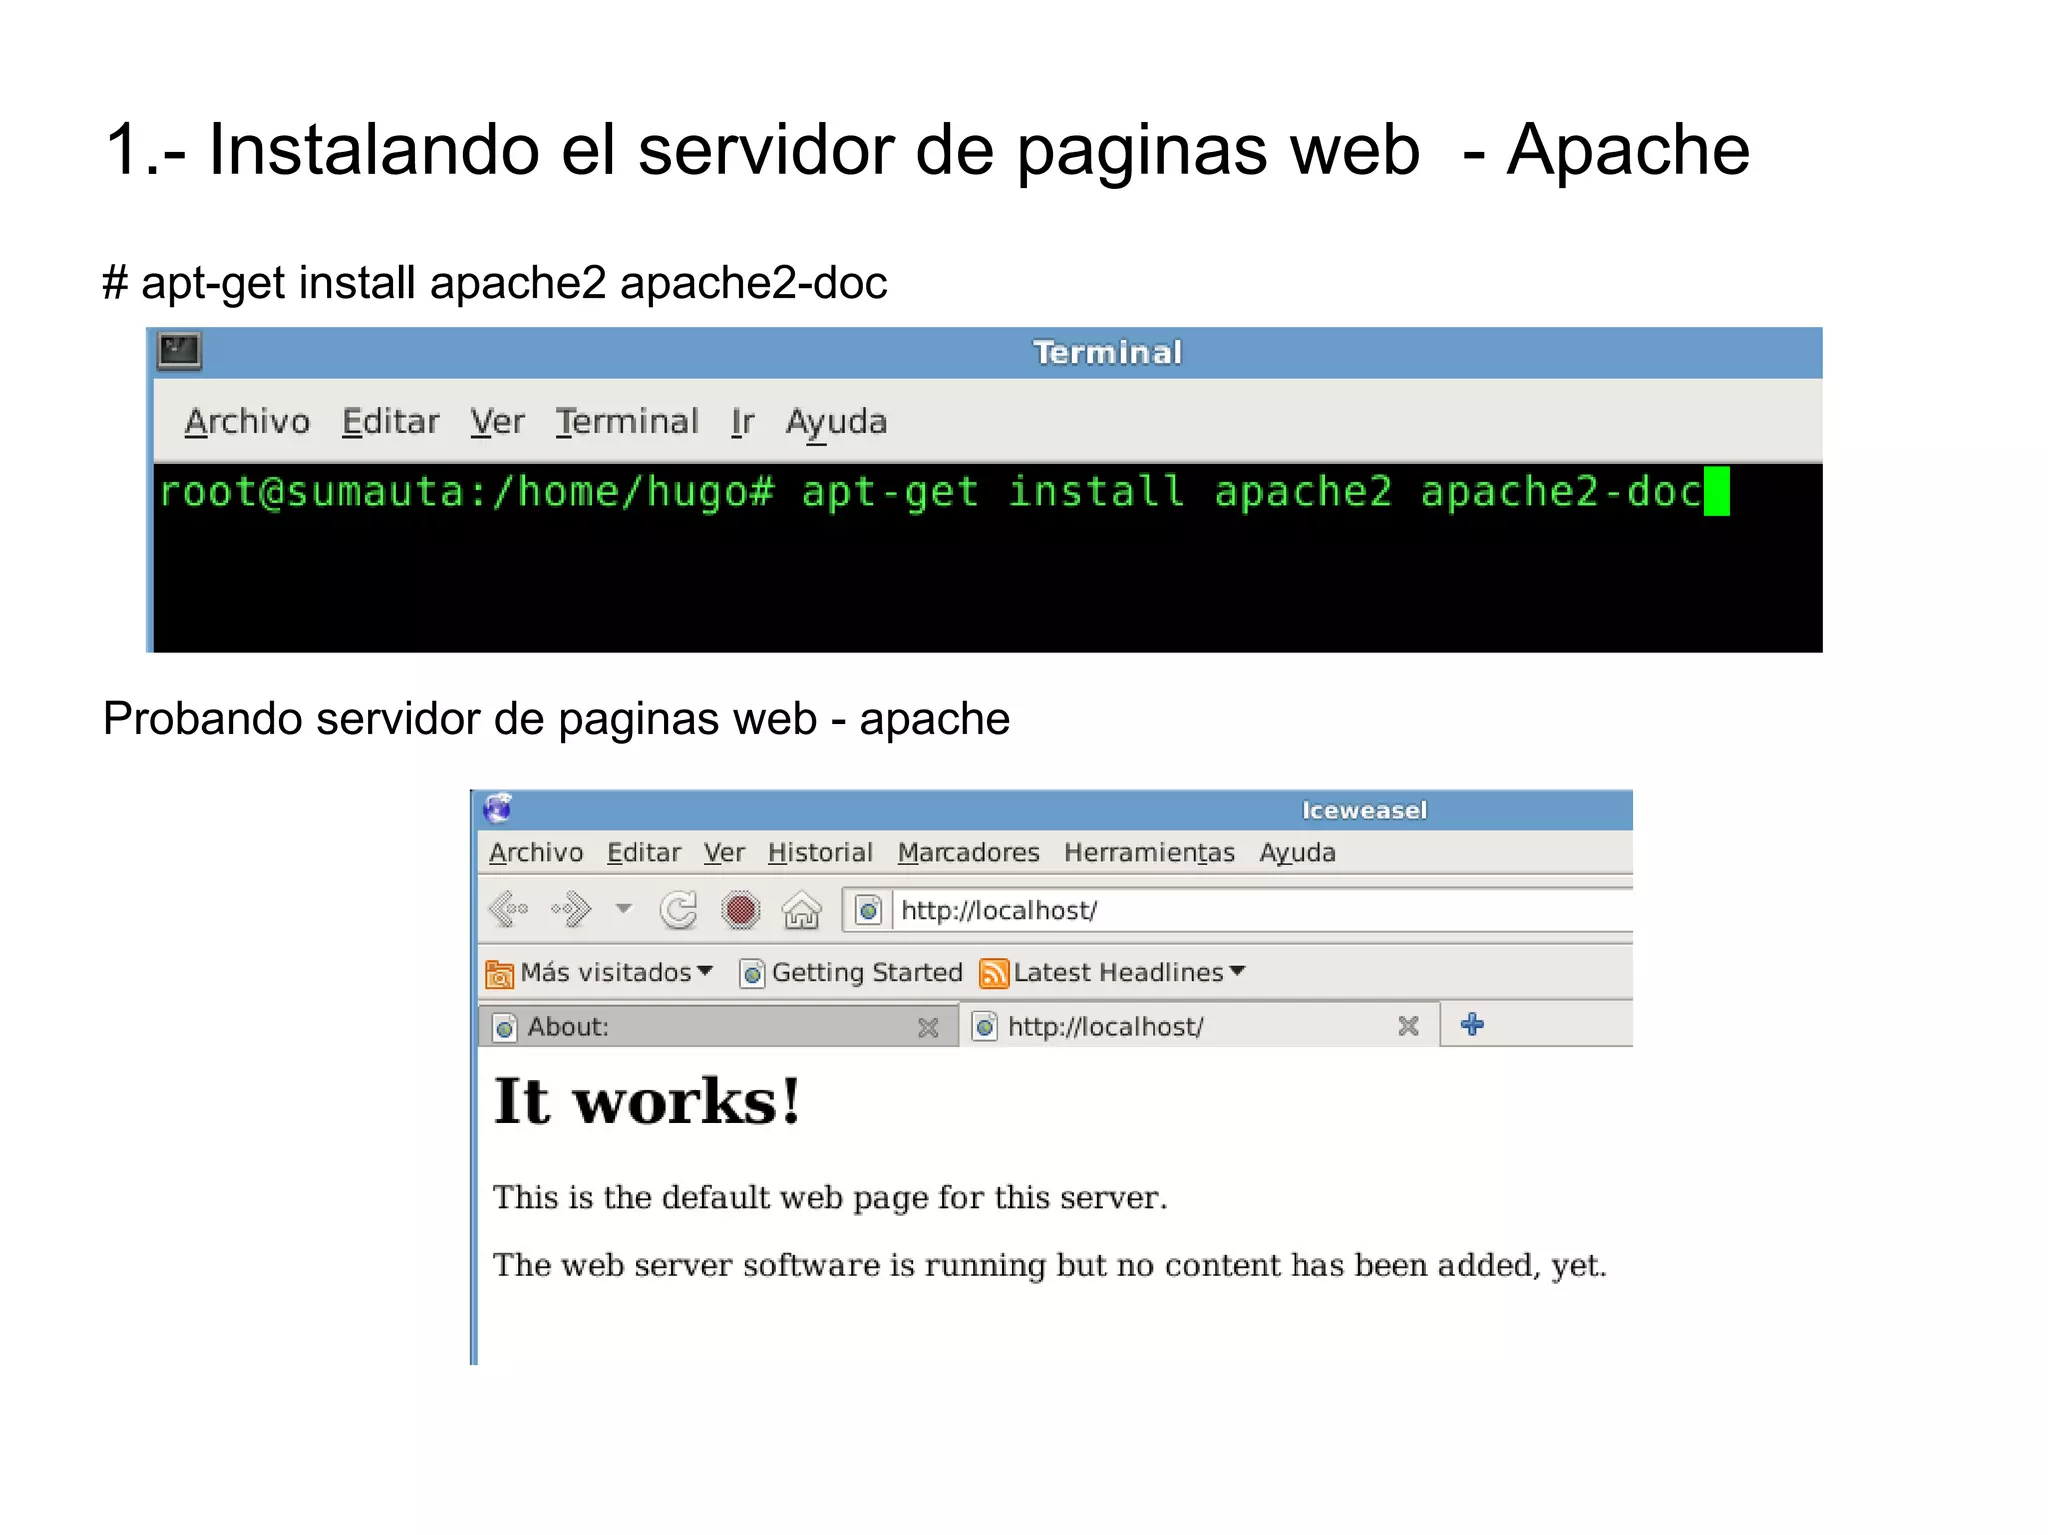Switch to the http://localhost/ tab
Screen dimensions: 2048x1535
(x=1199, y=1025)
